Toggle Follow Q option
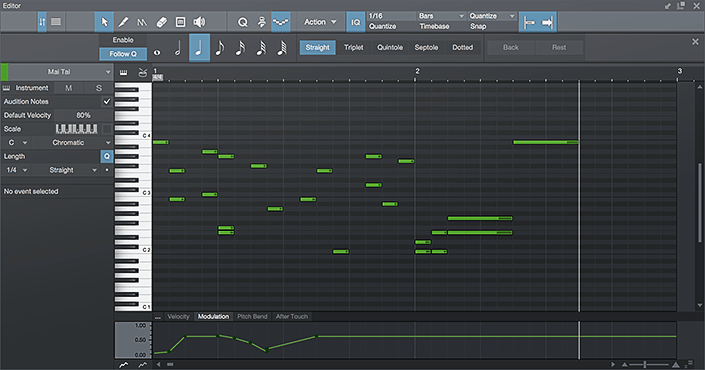 [123, 54]
